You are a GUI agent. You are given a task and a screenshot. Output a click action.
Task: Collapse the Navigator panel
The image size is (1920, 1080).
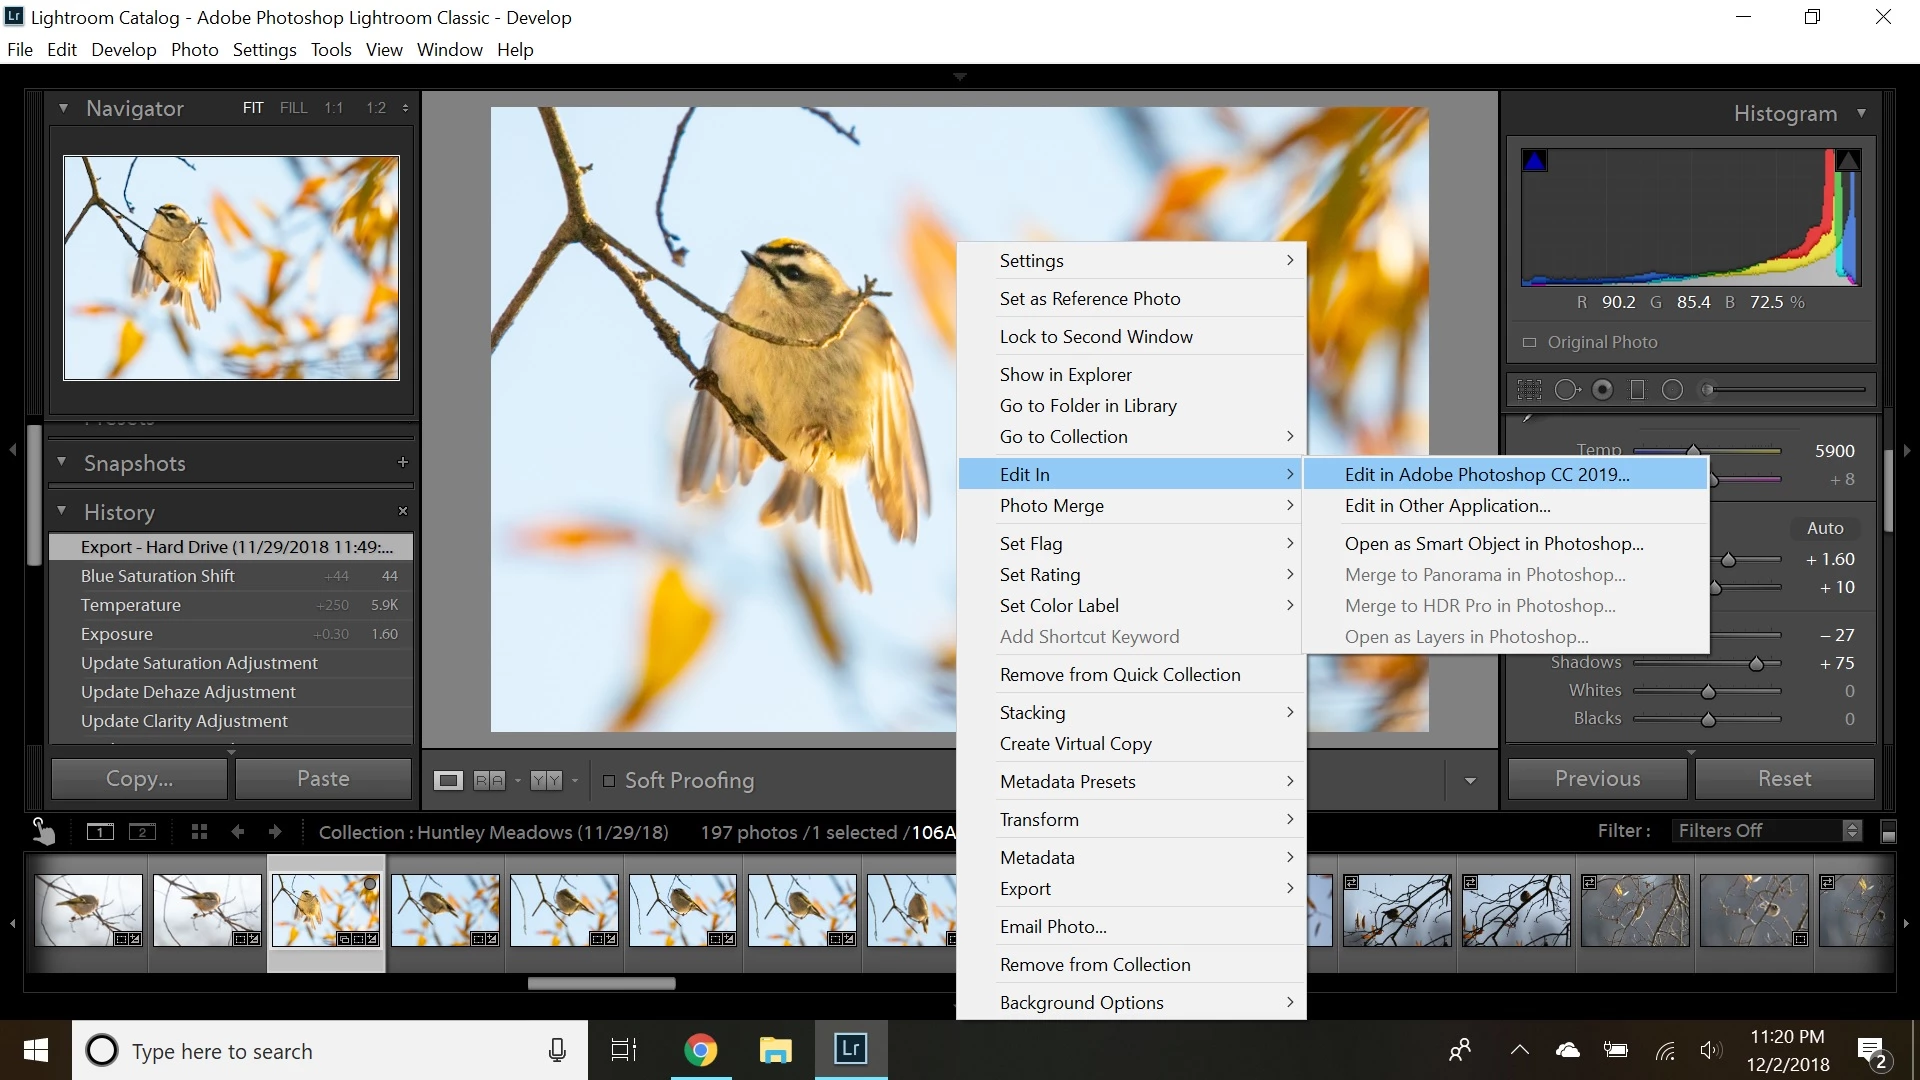click(63, 108)
